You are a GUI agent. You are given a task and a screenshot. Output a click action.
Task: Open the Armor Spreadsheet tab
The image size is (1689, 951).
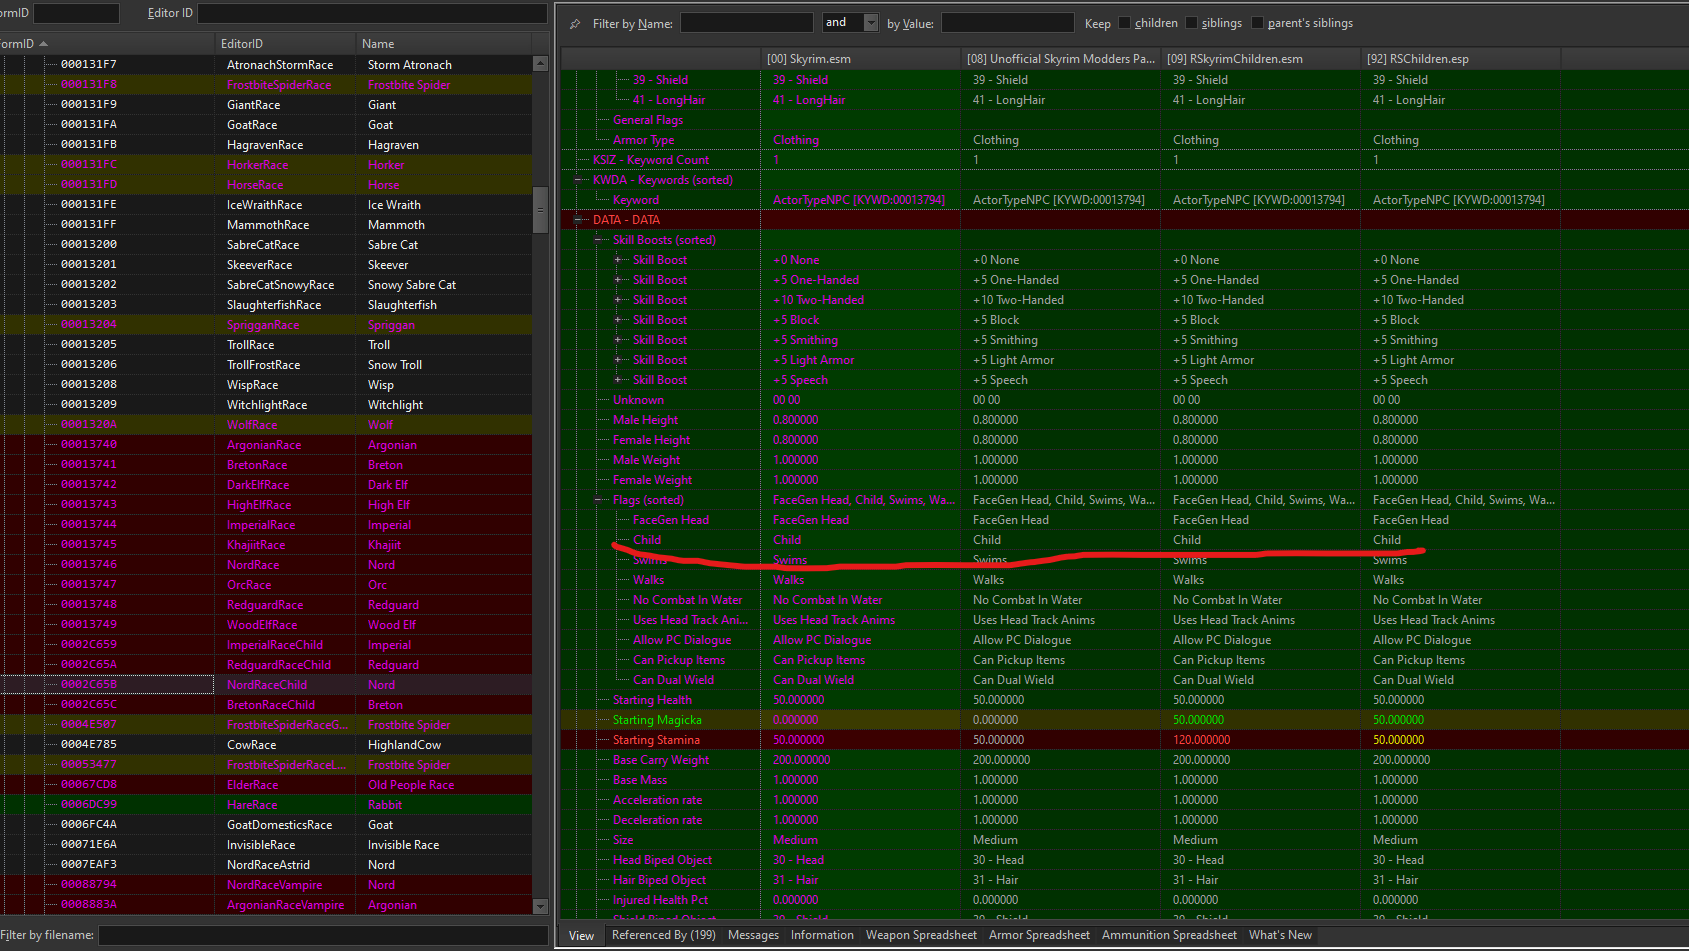1039,935
